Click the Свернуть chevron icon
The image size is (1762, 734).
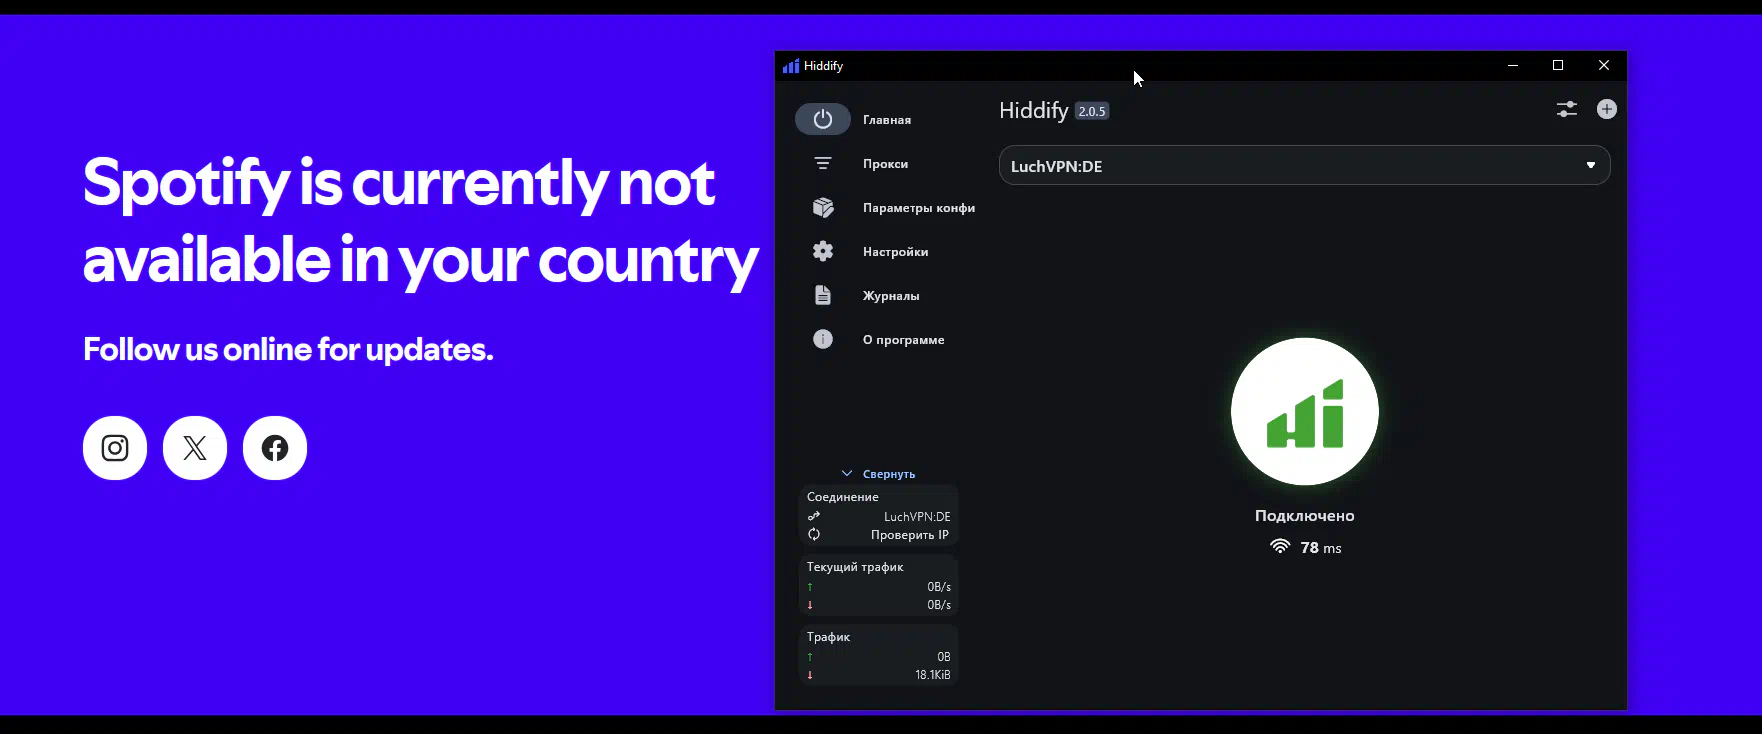(847, 473)
